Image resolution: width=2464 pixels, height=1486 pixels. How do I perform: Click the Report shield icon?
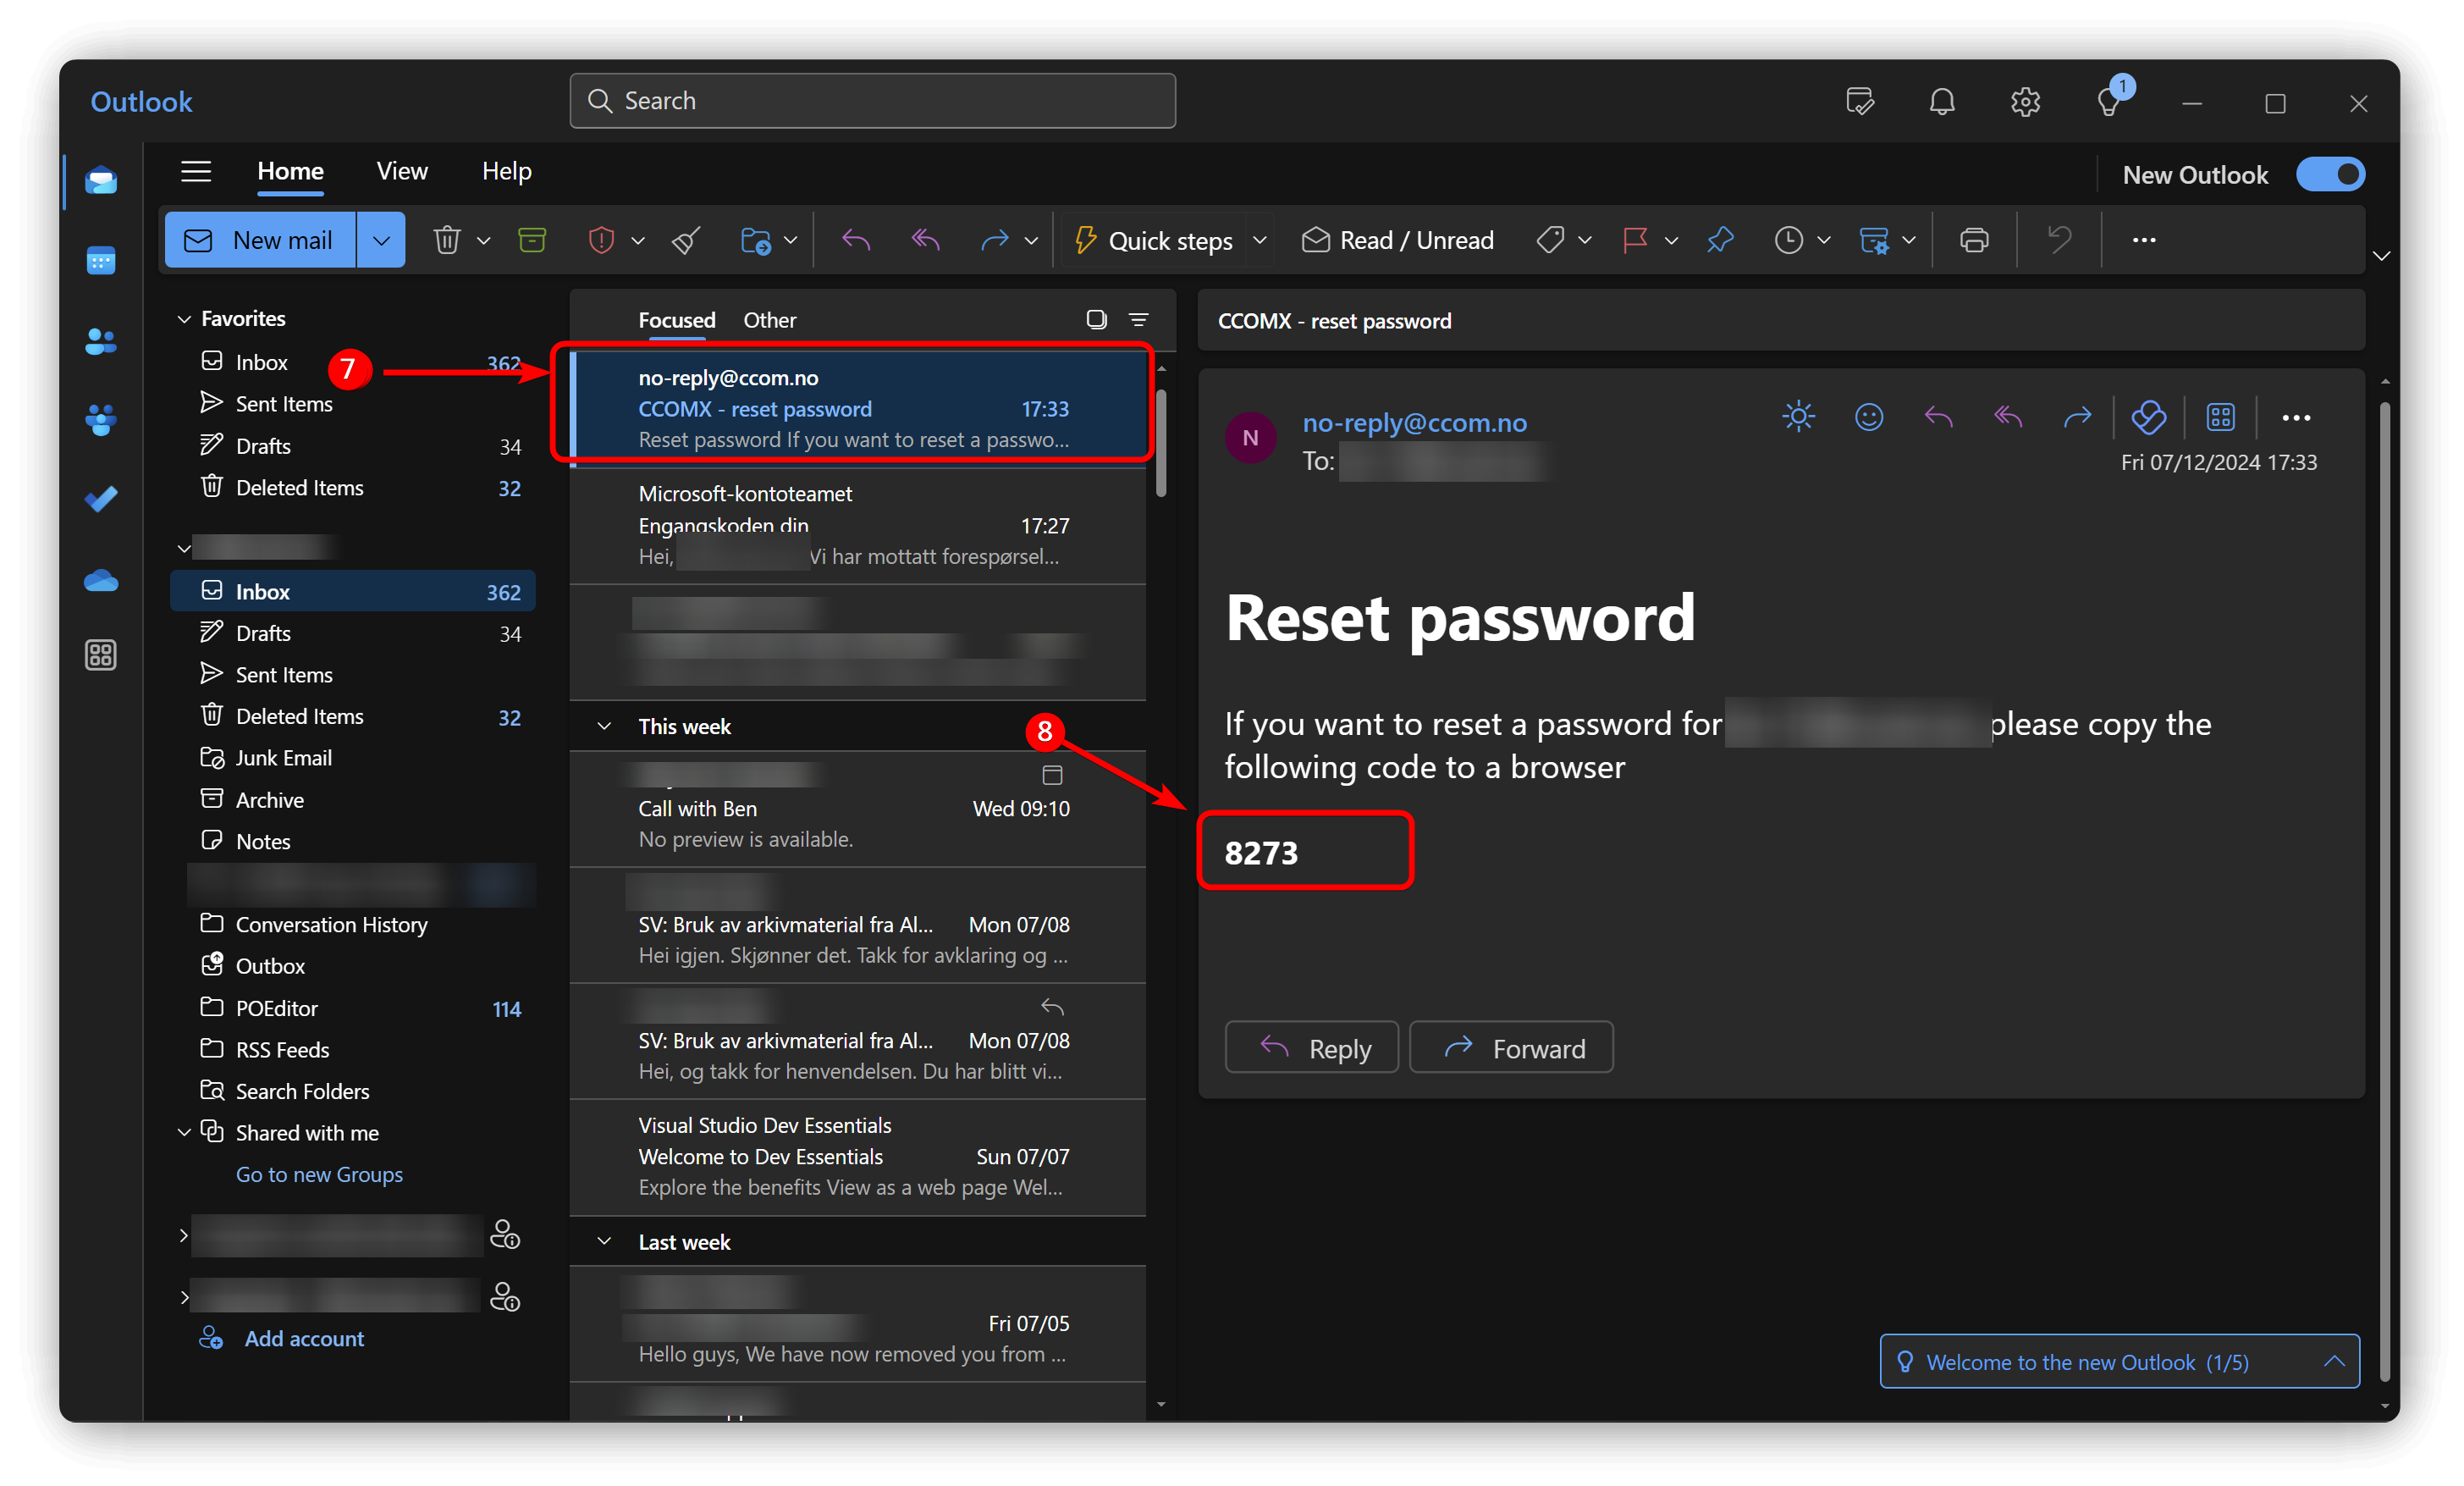pos(601,240)
